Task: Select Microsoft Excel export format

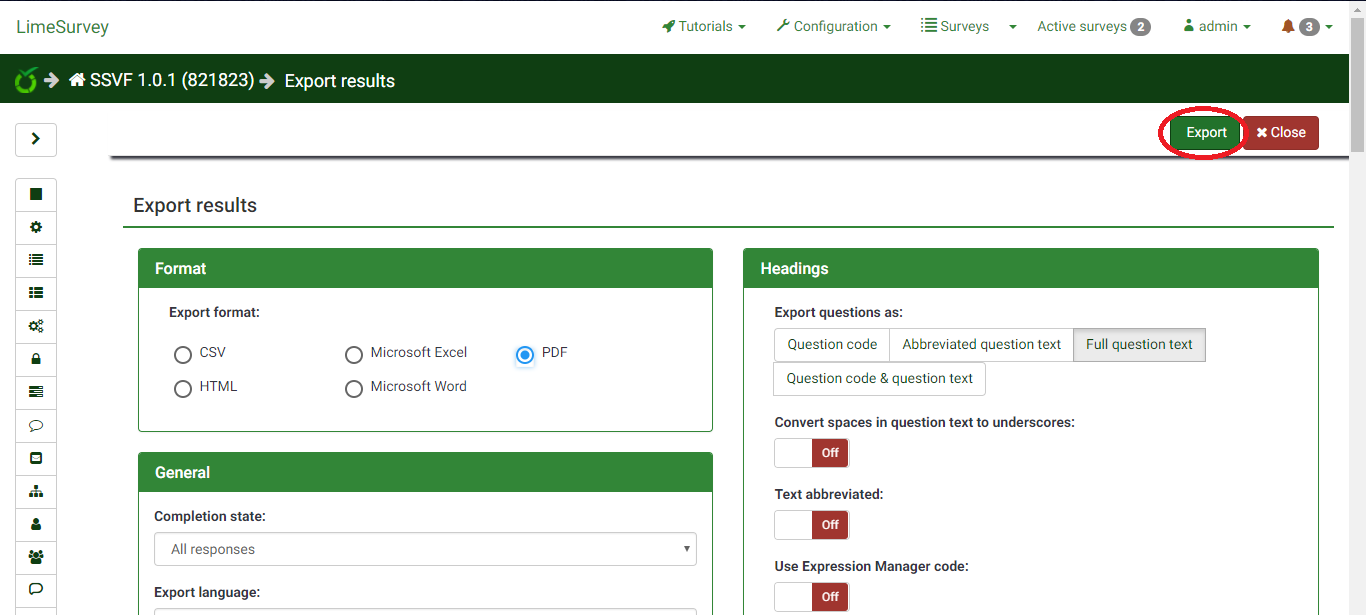Action: [x=354, y=355]
